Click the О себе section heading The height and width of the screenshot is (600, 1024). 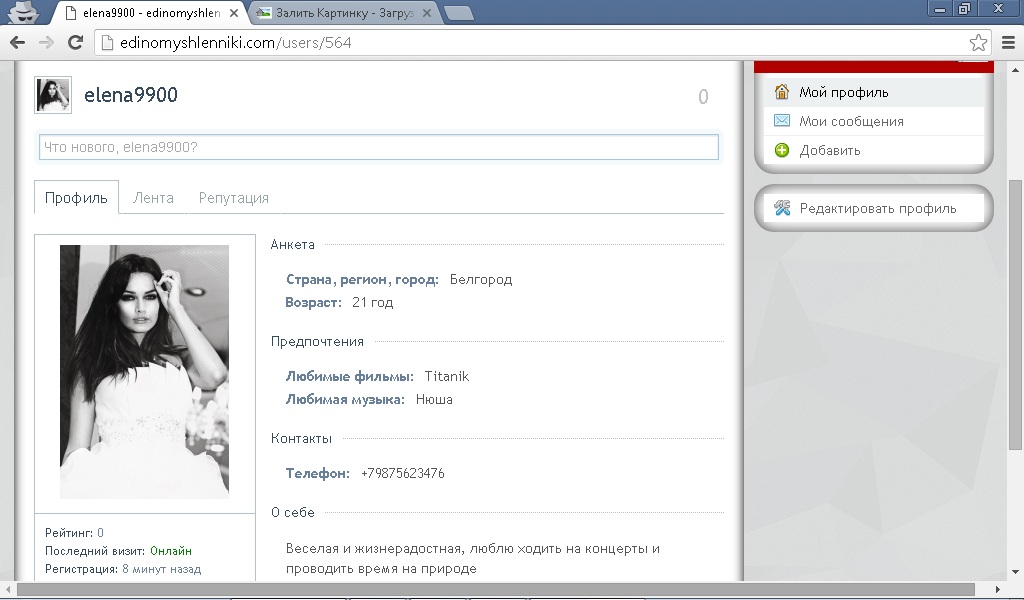click(x=293, y=513)
